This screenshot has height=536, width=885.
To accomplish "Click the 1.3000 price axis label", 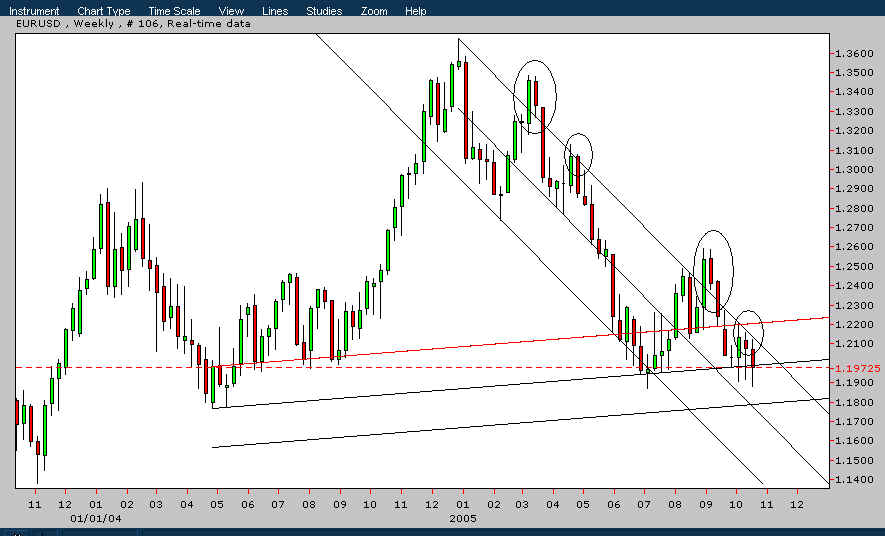I will point(854,170).
